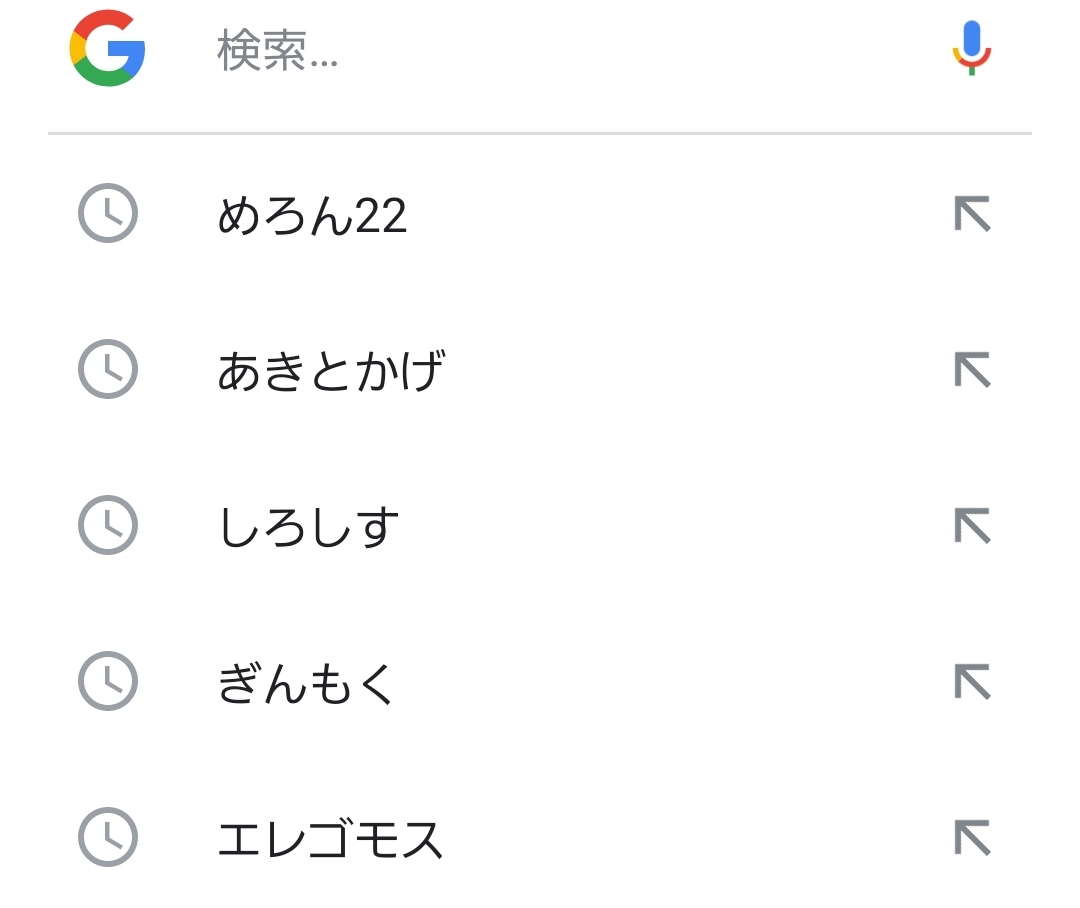
Task: Insert ぎんもく query using arrow icon
Action: click(x=972, y=682)
